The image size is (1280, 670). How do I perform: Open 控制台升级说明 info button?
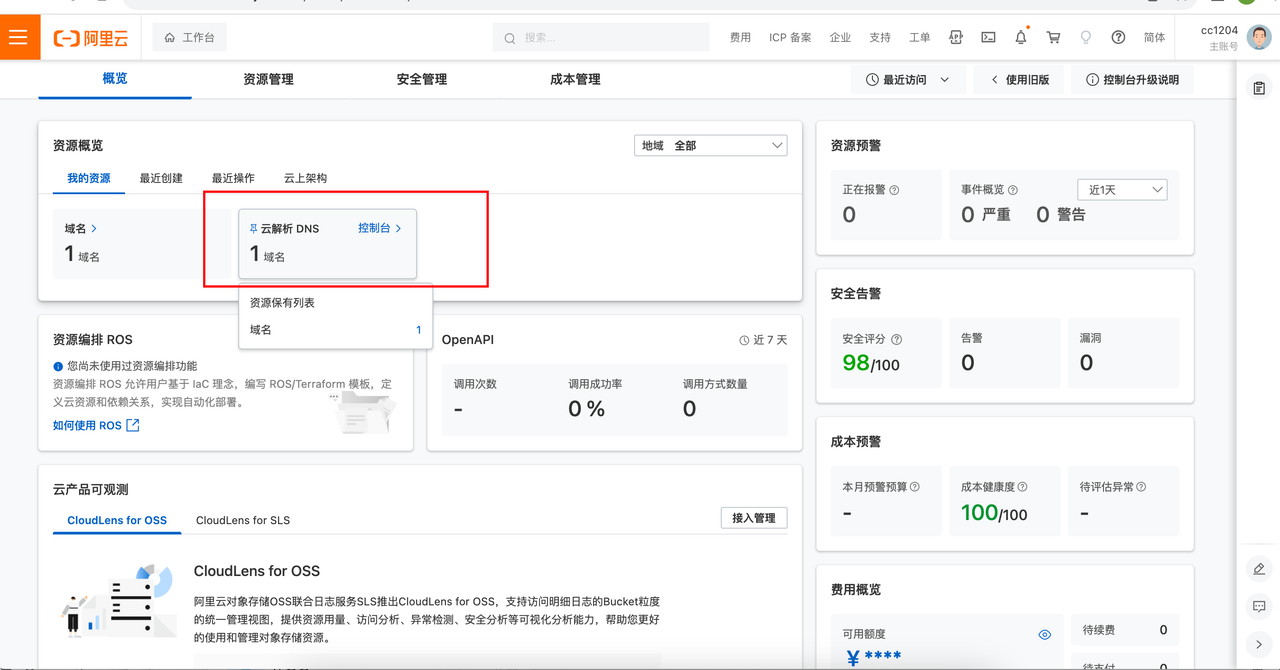click(x=1132, y=80)
